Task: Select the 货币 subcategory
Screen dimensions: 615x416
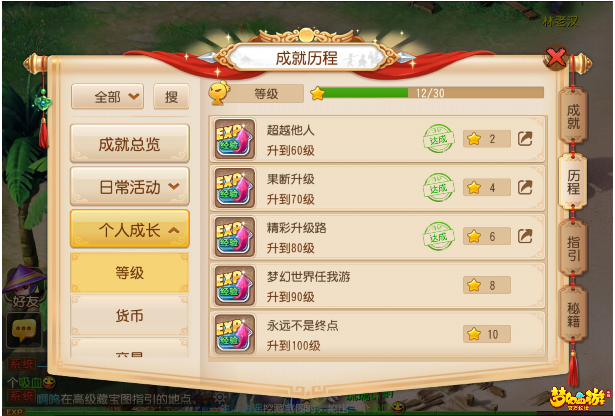Action: click(130, 316)
